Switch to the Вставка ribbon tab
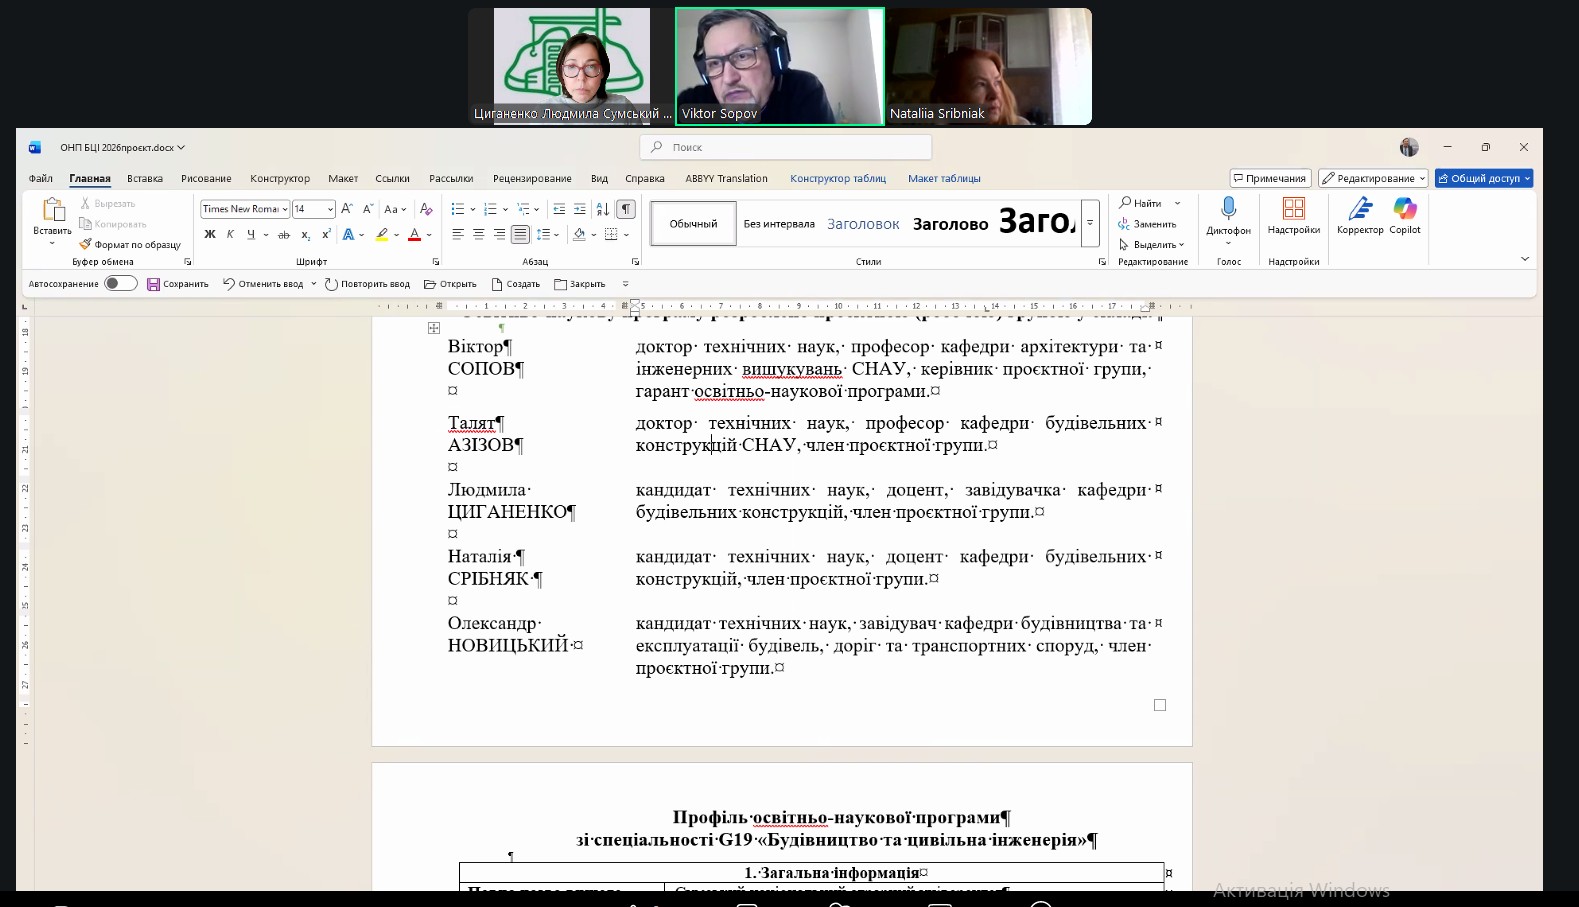 145,179
